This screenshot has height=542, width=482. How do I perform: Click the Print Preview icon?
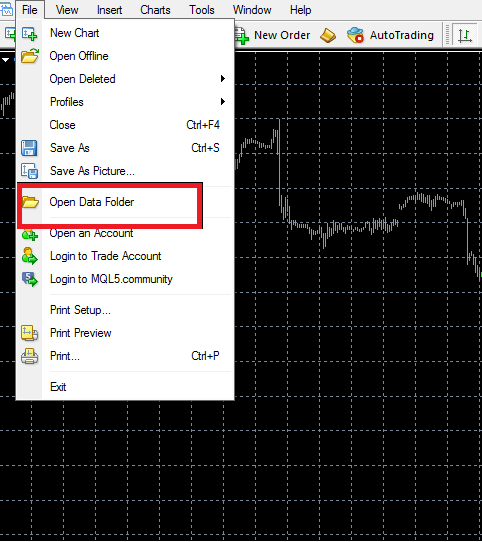click(29, 333)
